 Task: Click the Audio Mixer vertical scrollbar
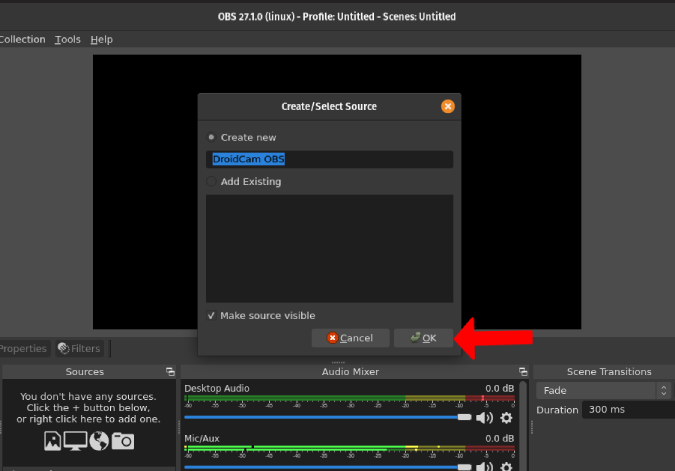tap(523, 425)
